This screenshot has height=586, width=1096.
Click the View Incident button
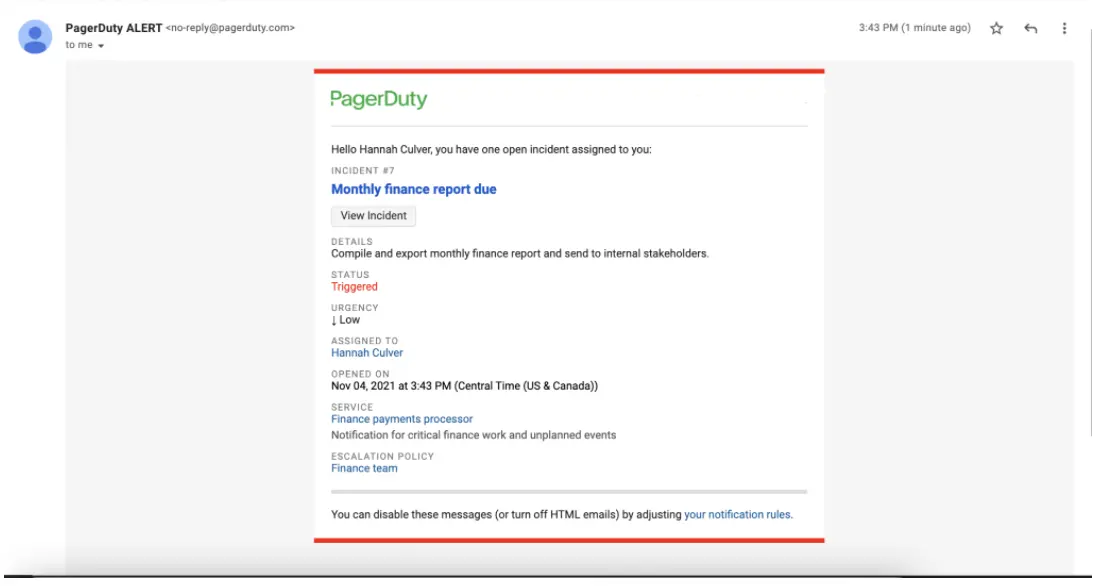(x=373, y=215)
